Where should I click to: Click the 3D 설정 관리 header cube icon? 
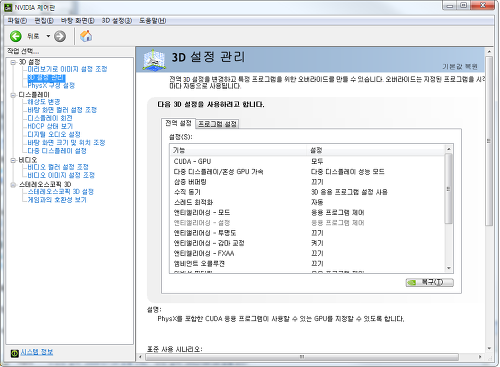pos(154,60)
